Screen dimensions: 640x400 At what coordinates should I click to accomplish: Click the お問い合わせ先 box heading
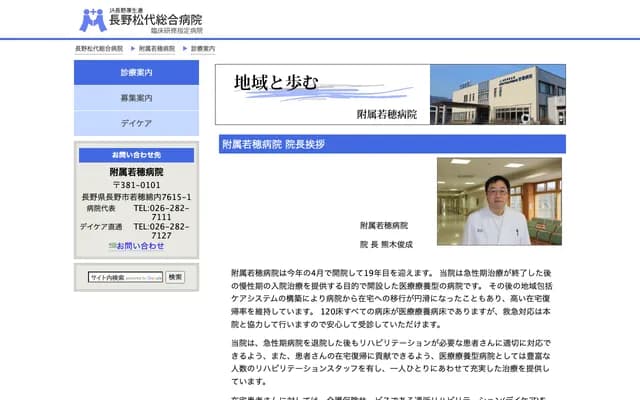tap(136, 155)
